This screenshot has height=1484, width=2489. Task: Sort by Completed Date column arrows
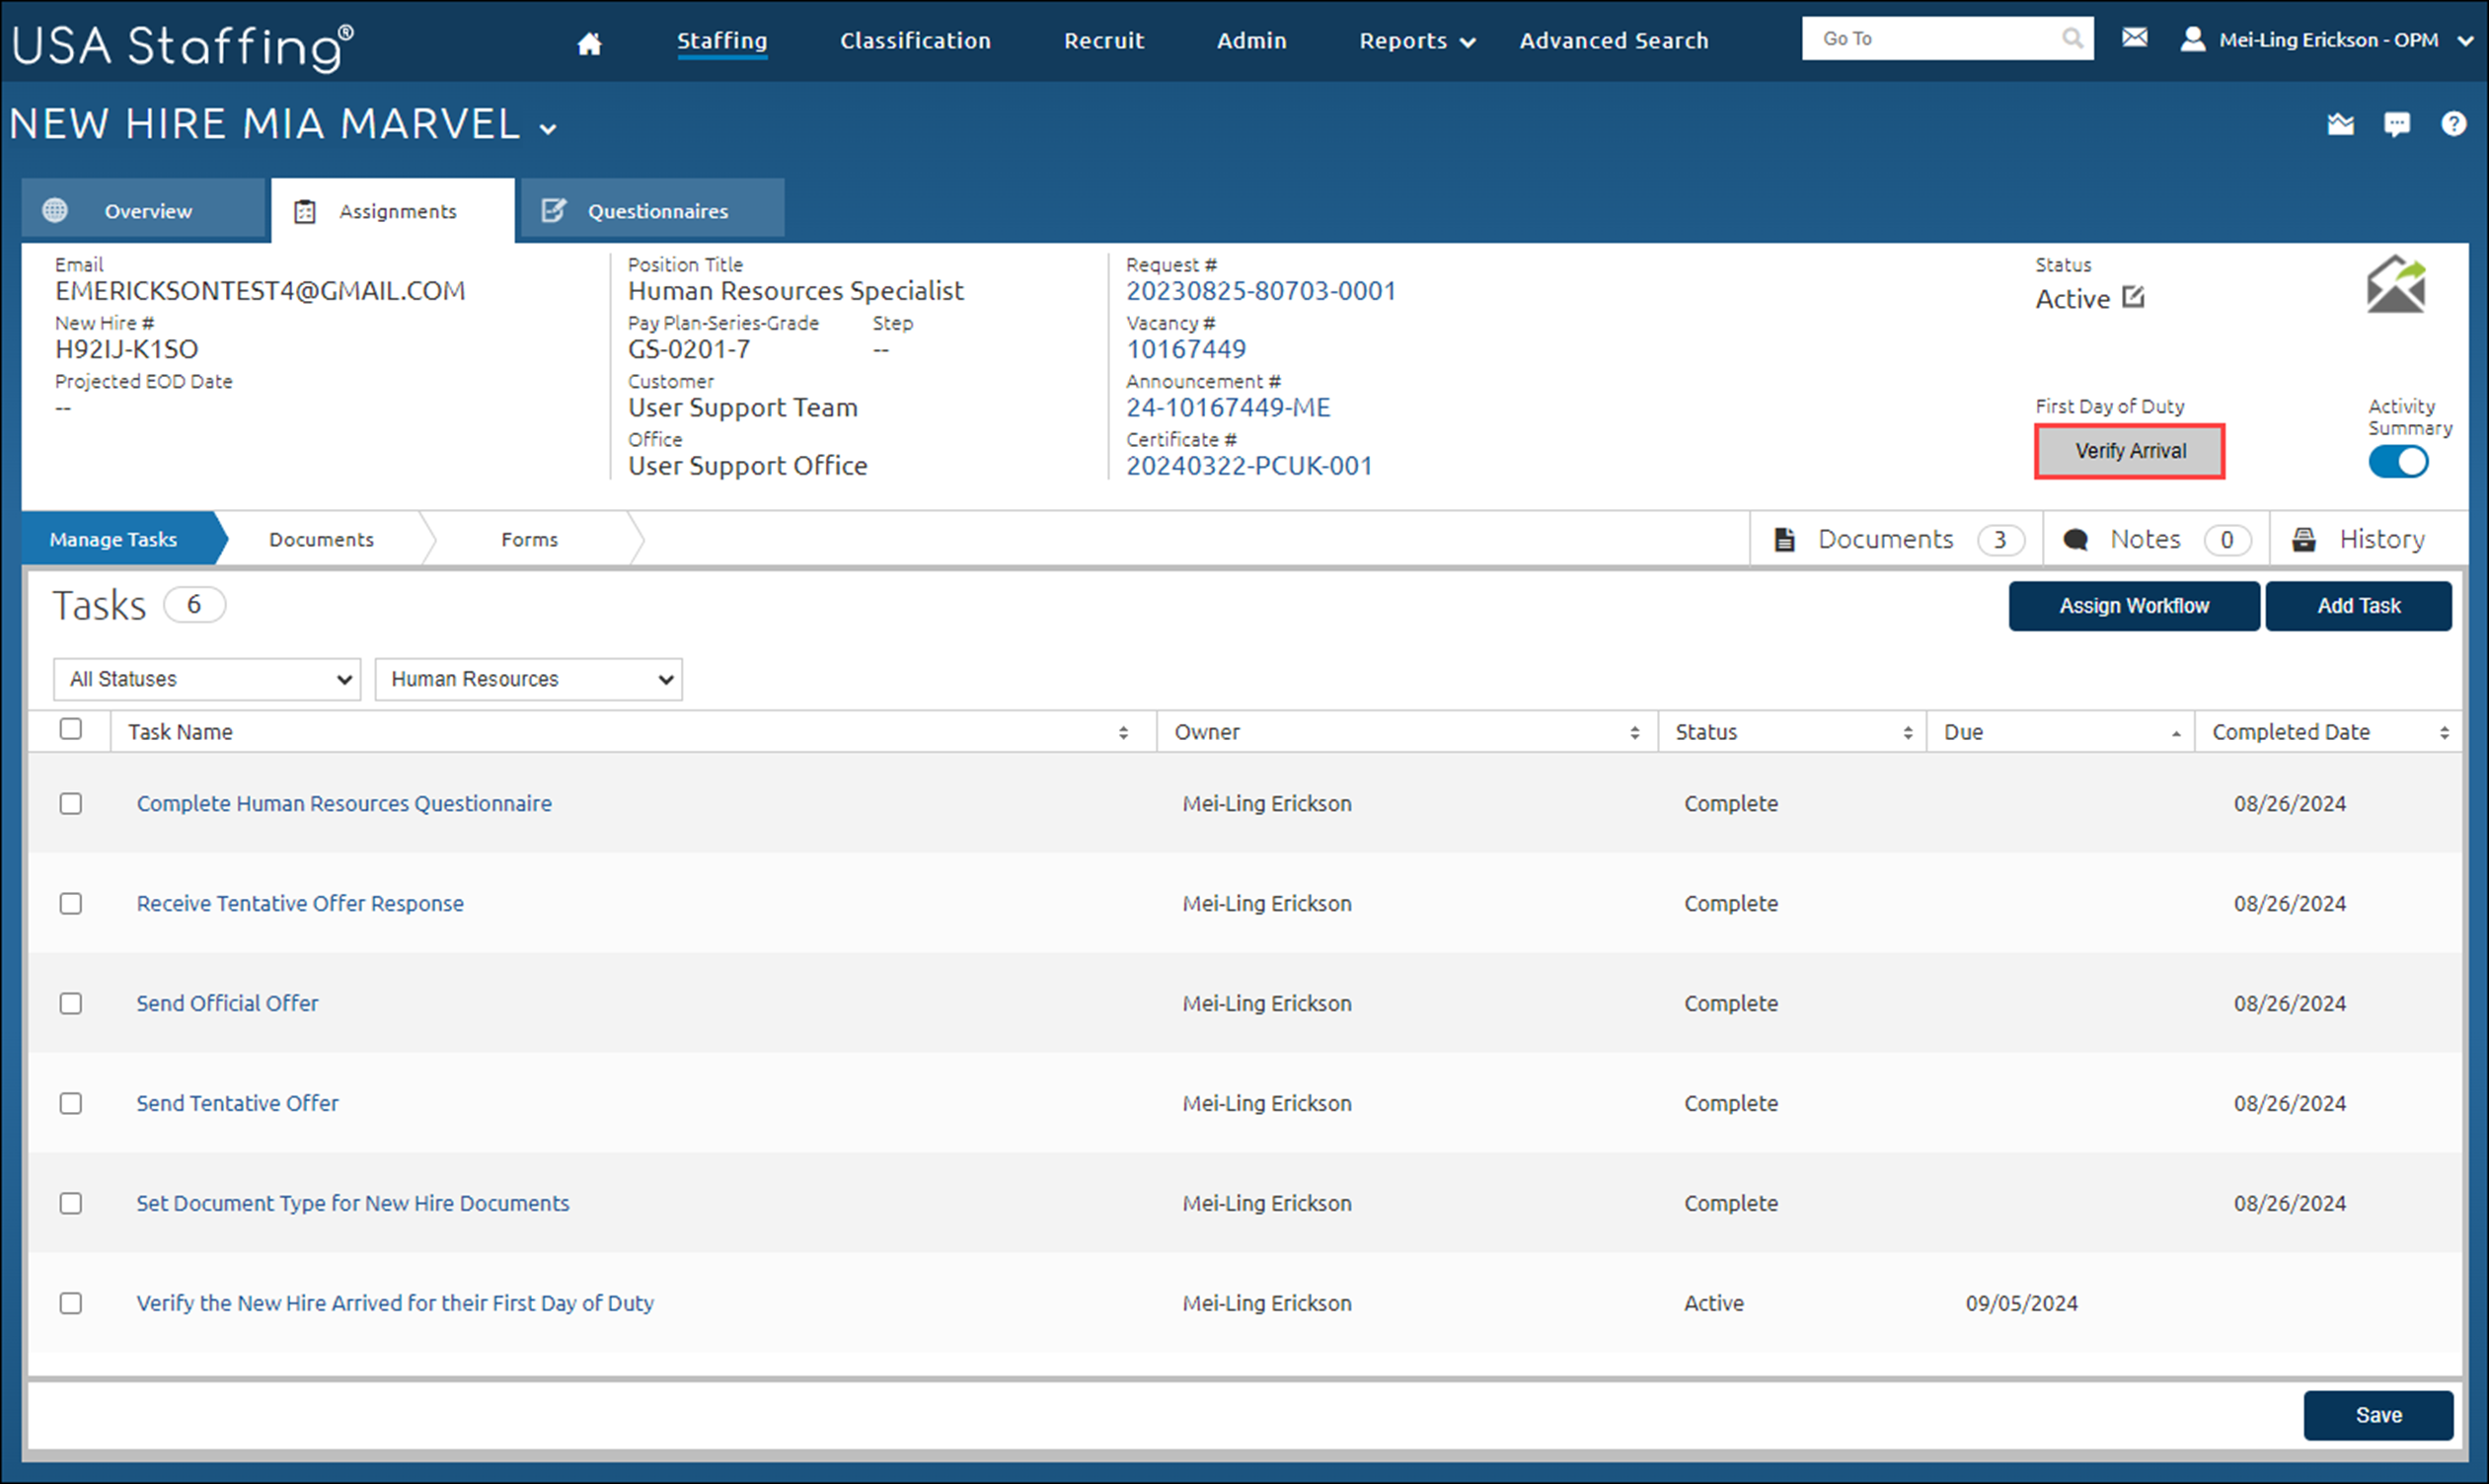coord(2444,733)
